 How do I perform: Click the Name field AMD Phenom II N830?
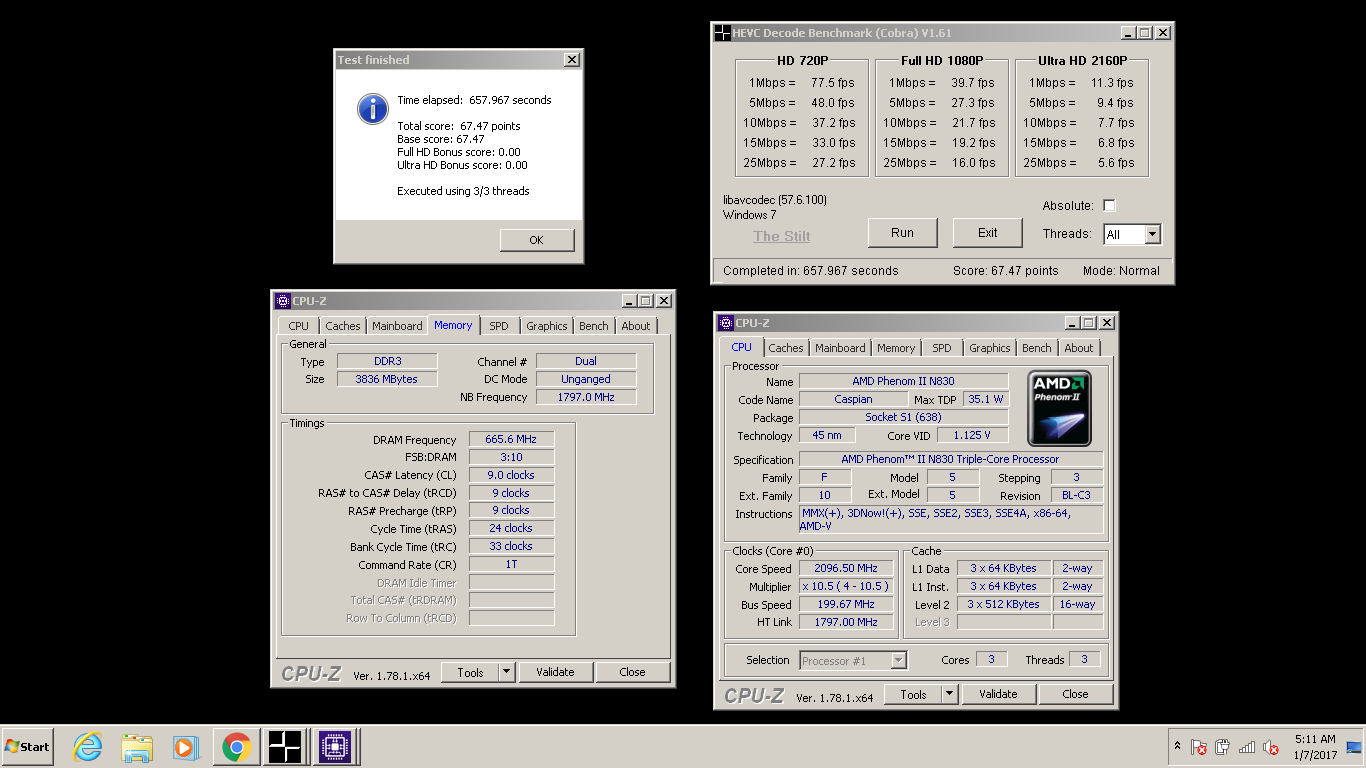tap(903, 382)
